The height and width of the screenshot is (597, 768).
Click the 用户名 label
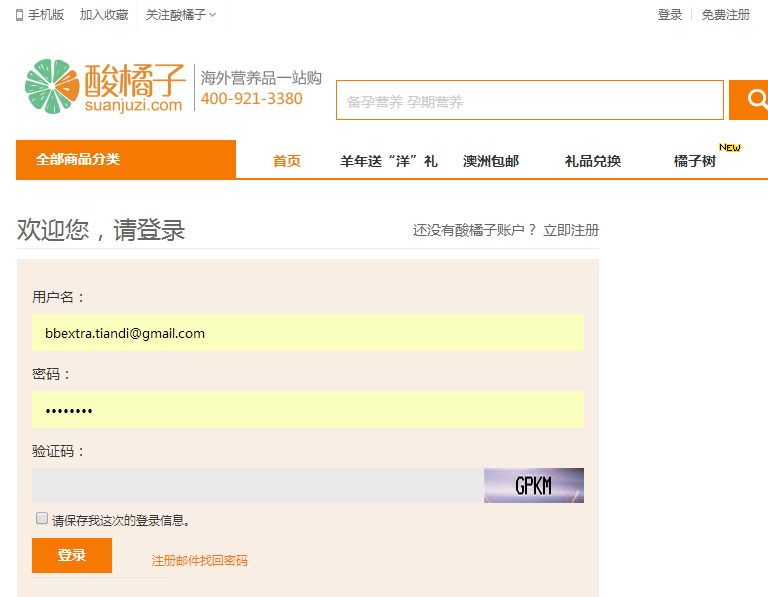click(x=58, y=297)
